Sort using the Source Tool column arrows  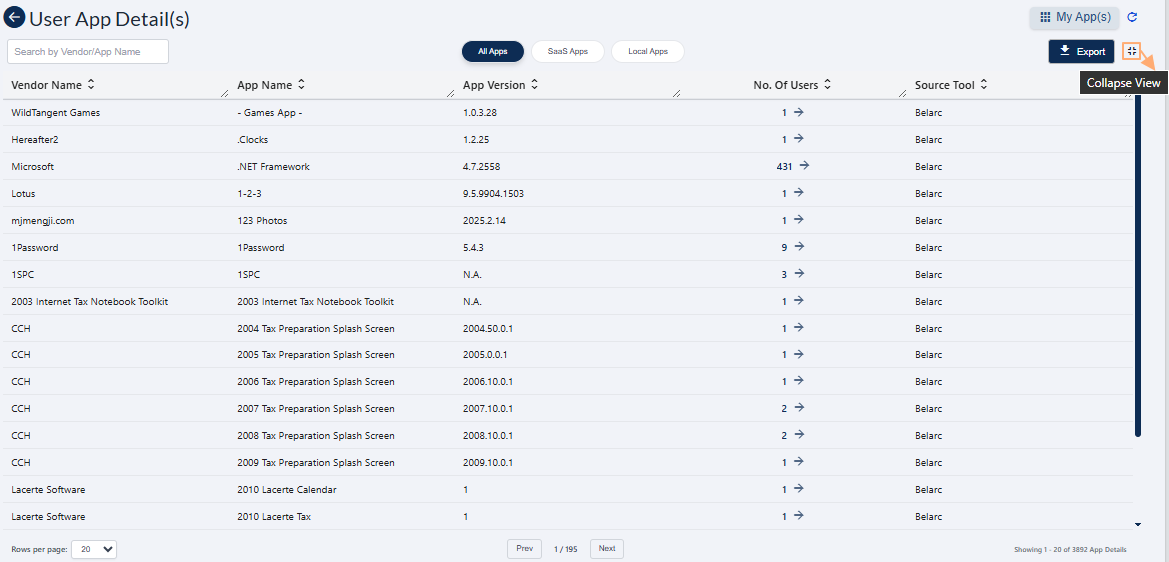tap(983, 85)
